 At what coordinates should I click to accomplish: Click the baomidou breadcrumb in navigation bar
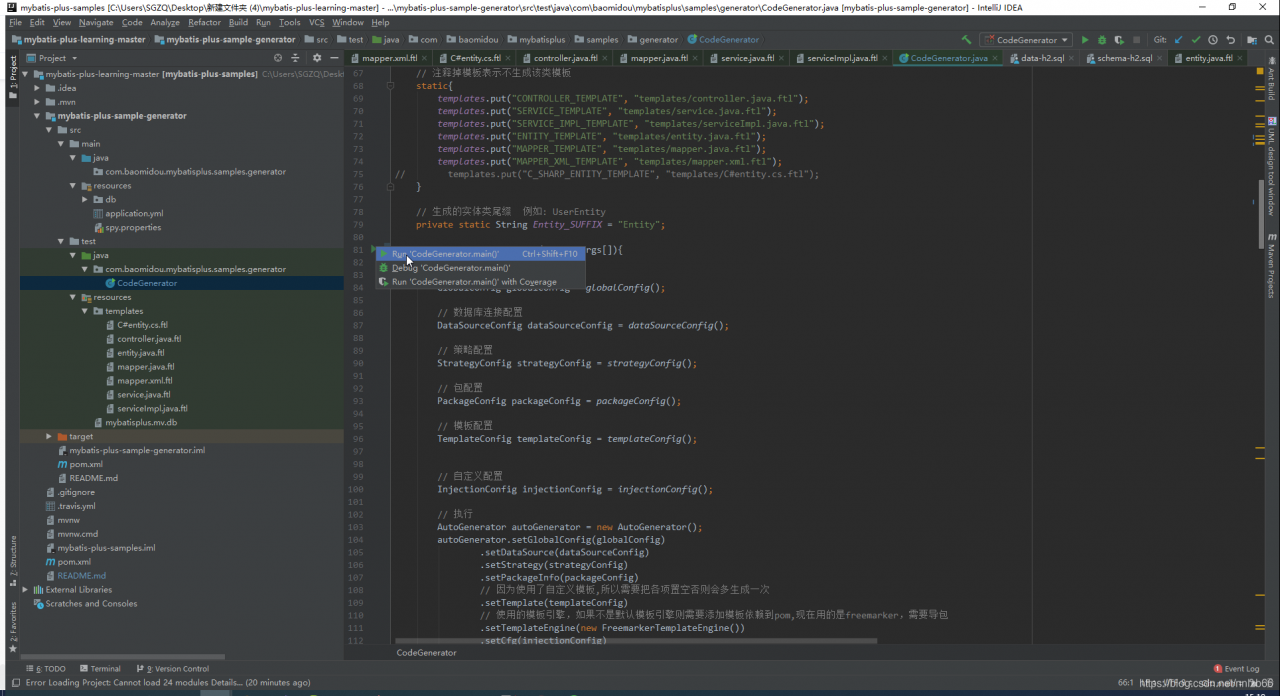pyautogui.click(x=473, y=40)
